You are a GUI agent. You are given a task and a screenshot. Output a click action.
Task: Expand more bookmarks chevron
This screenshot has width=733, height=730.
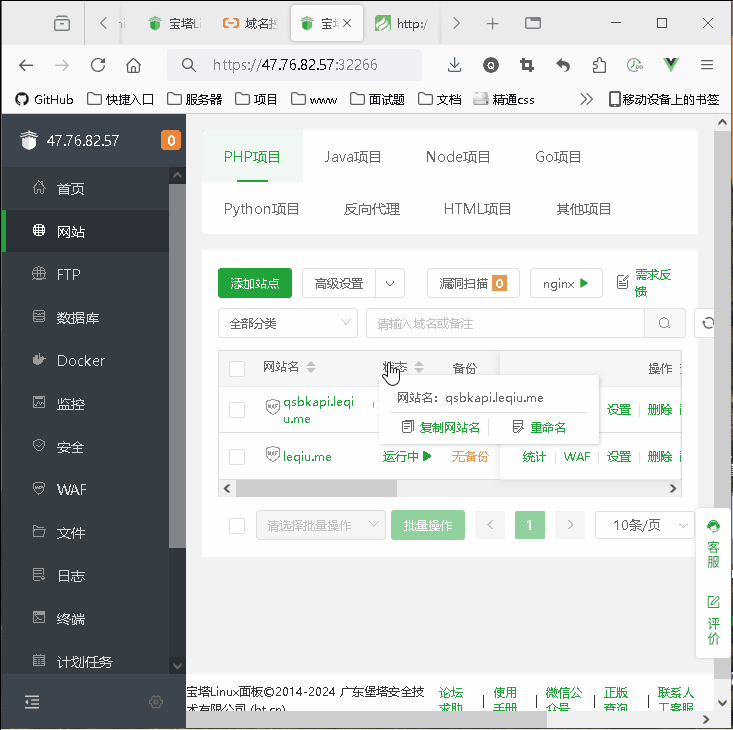coord(586,99)
